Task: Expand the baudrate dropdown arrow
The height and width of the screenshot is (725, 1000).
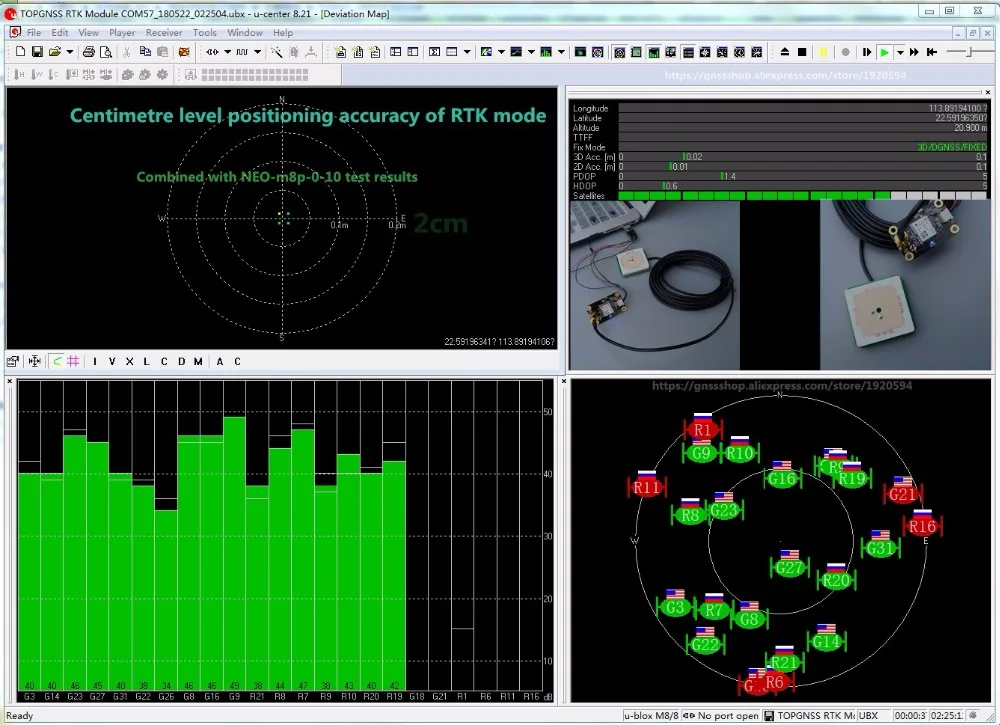Action: tap(257, 52)
